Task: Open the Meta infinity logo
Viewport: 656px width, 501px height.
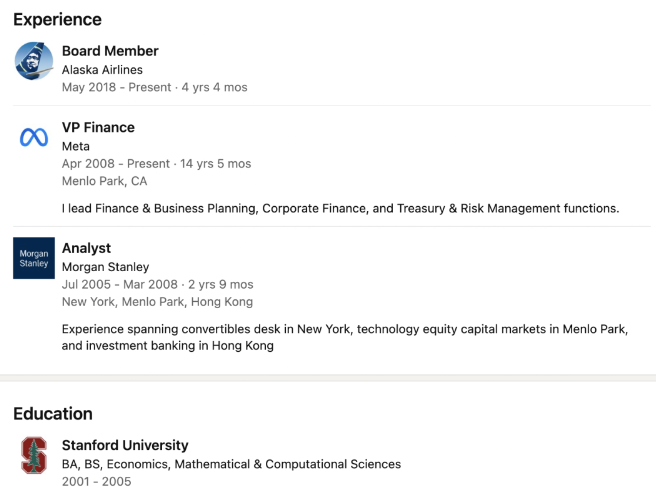Action: pos(34,138)
